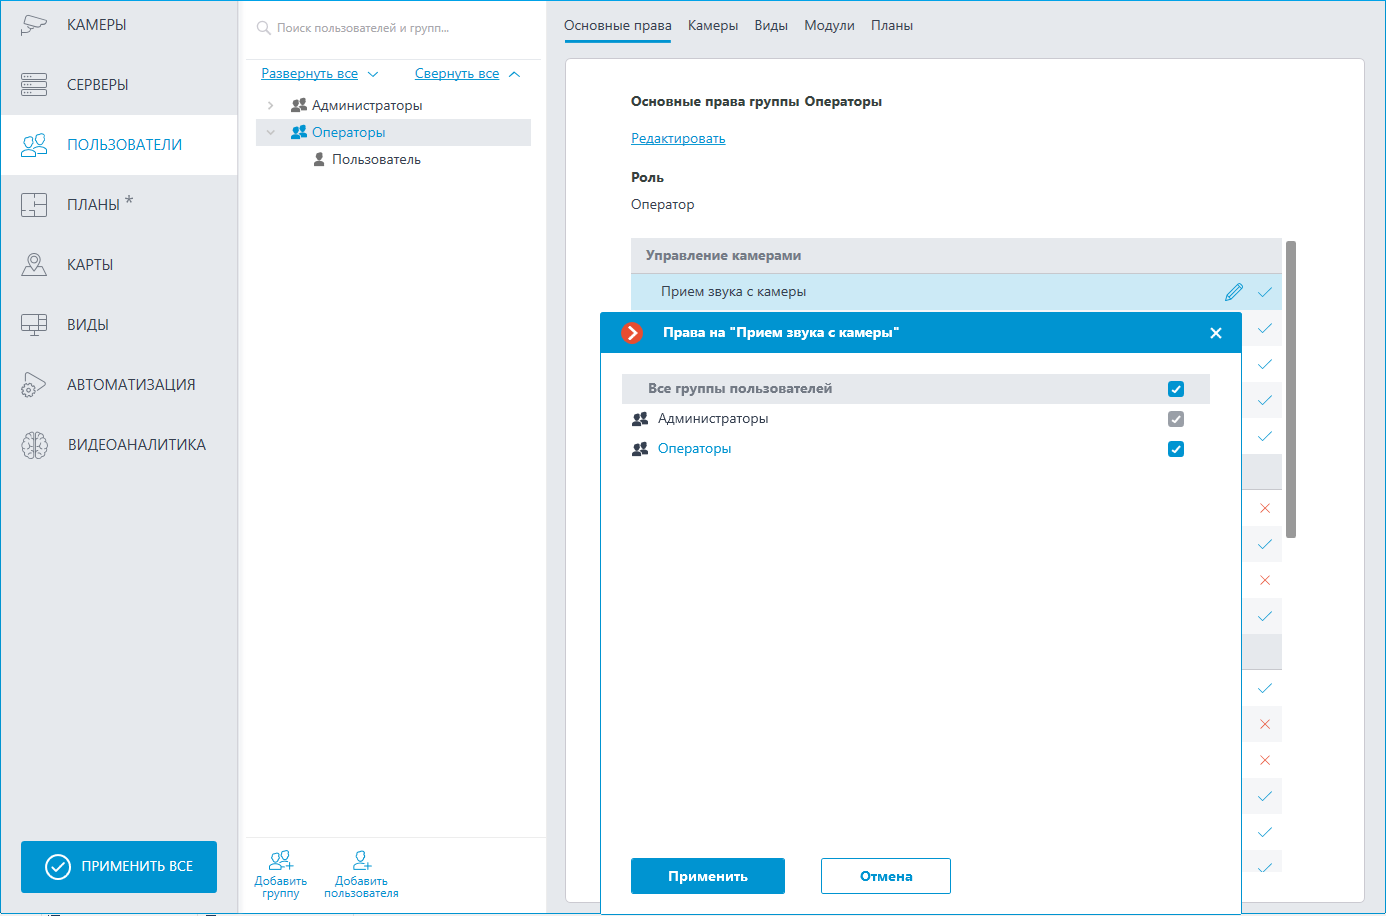Screen dimensions: 1386x916
Task: Click the Пользователь user icon in tree
Action: 319,159
